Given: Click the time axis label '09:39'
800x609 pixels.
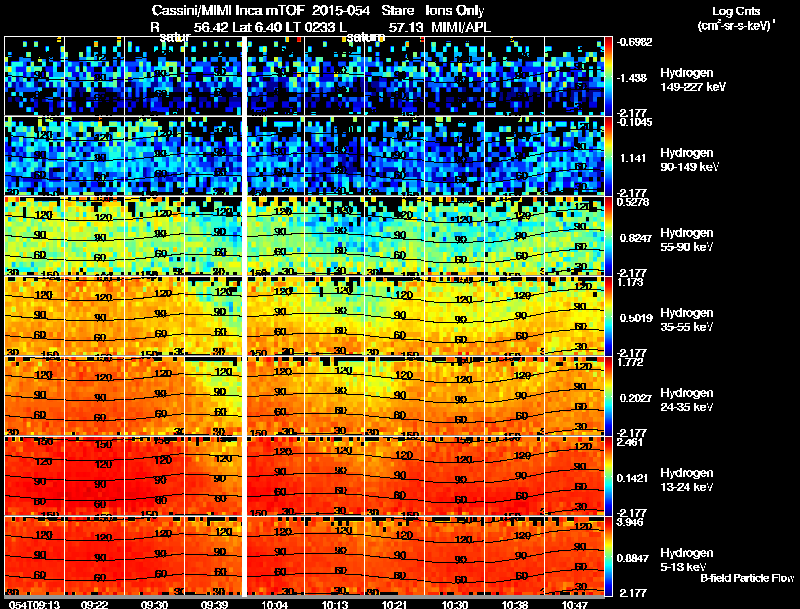Looking at the screenshot, I should (x=215, y=605).
